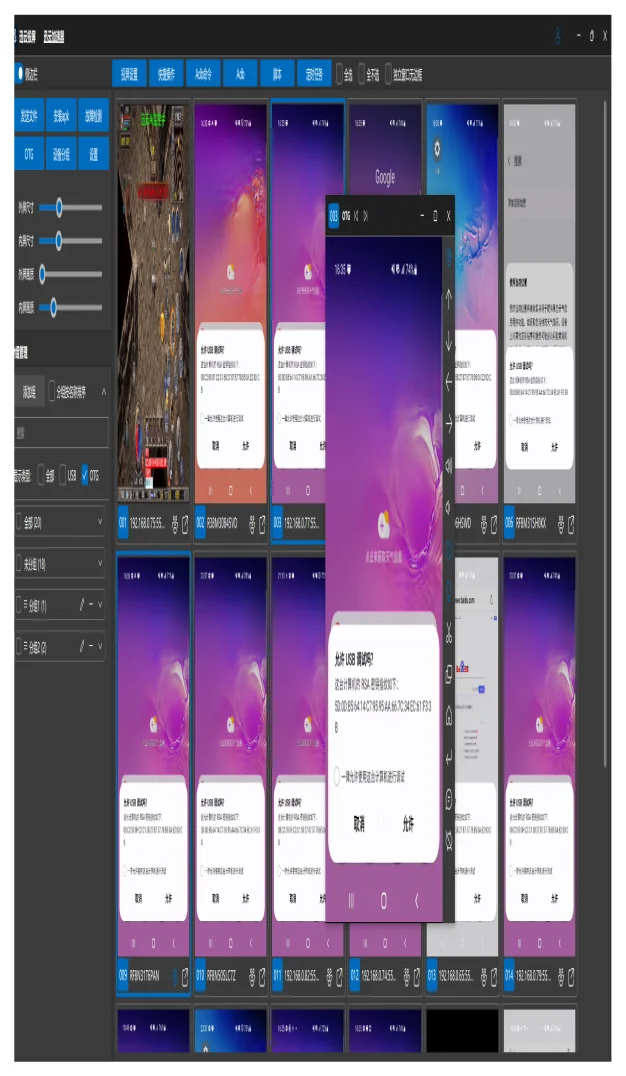Adjust the 内屏画质 slider

[70, 307]
